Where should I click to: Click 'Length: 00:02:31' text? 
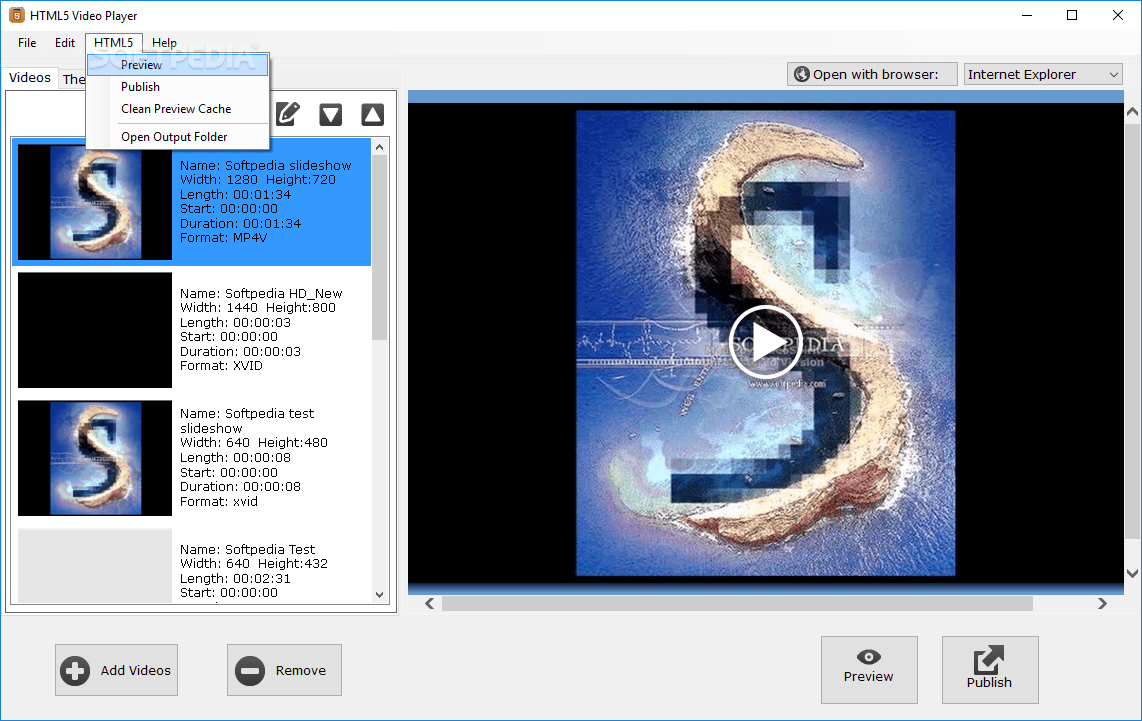pyautogui.click(x=235, y=578)
